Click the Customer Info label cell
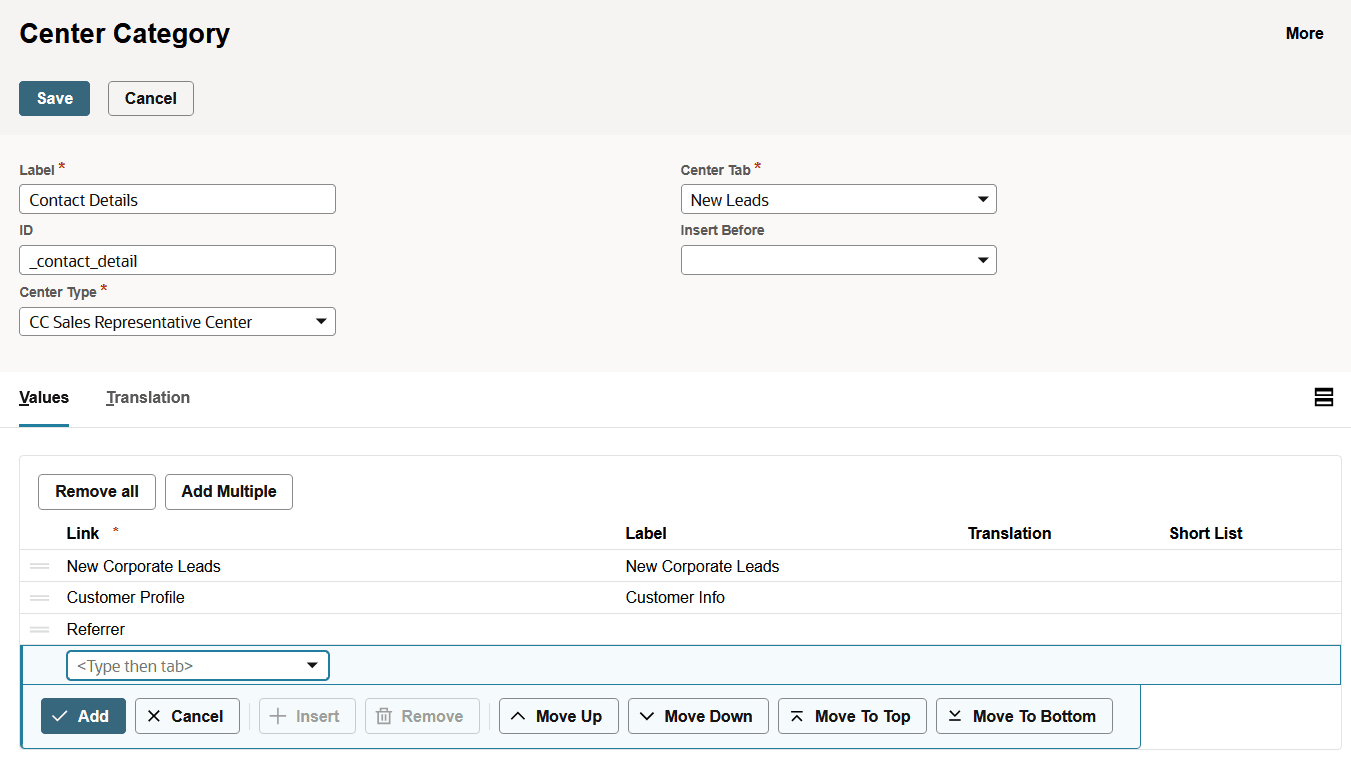This screenshot has width=1351, height=760. pyautogui.click(x=675, y=597)
